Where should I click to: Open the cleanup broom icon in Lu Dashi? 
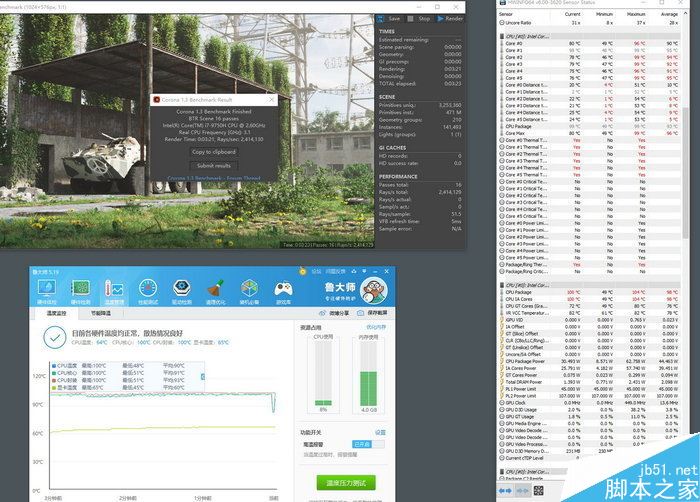click(216, 289)
